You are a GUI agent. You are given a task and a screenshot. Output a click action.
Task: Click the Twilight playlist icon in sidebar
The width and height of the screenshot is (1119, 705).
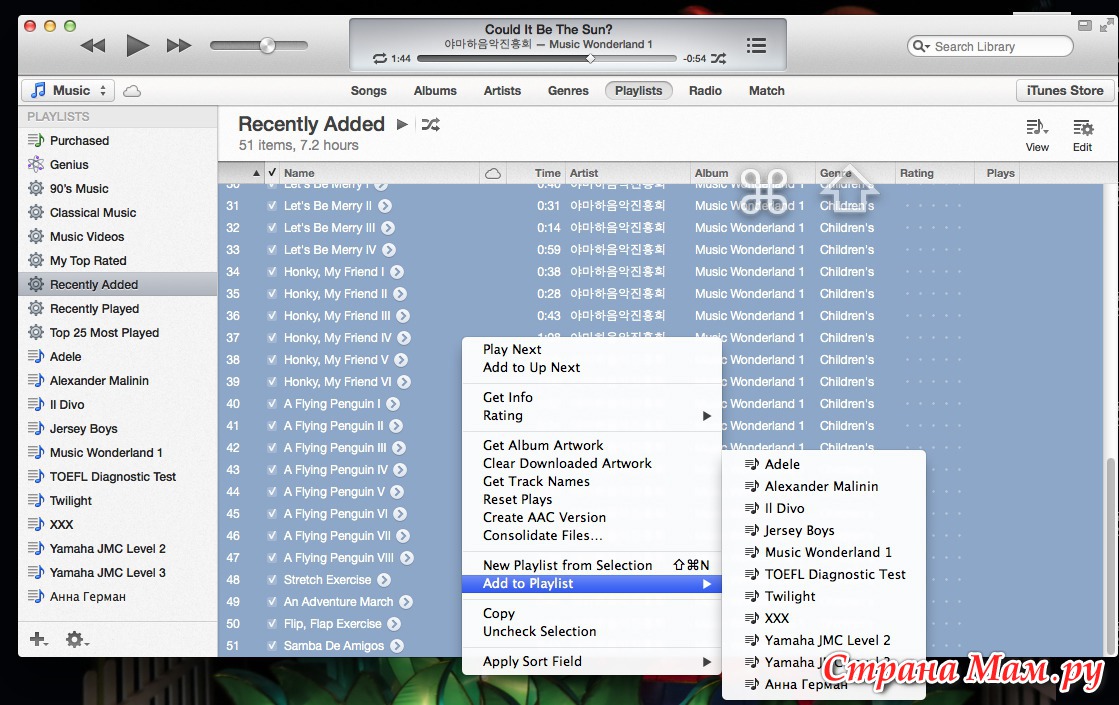pyautogui.click(x=36, y=500)
